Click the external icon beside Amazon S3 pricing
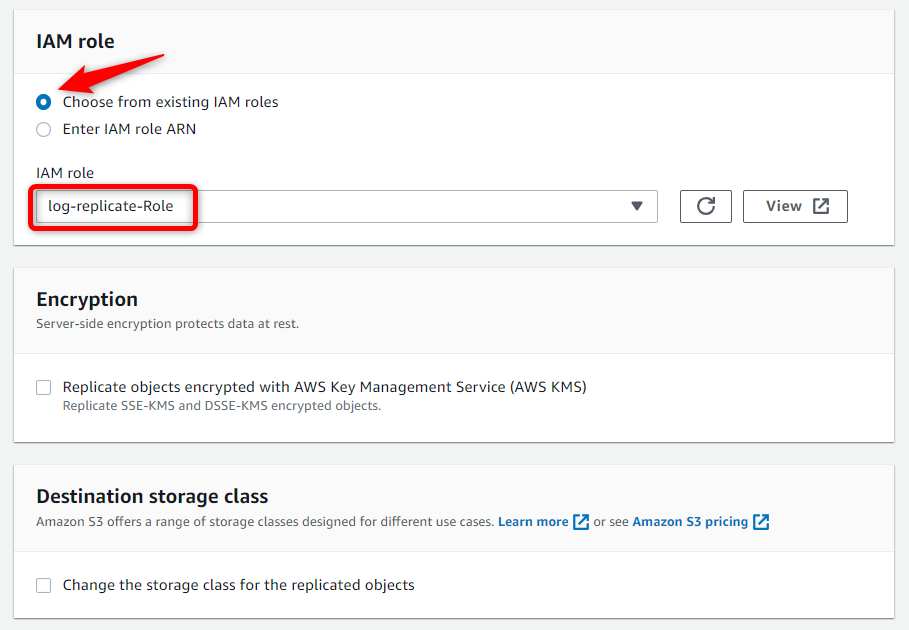The image size is (909, 630). tap(761, 522)
